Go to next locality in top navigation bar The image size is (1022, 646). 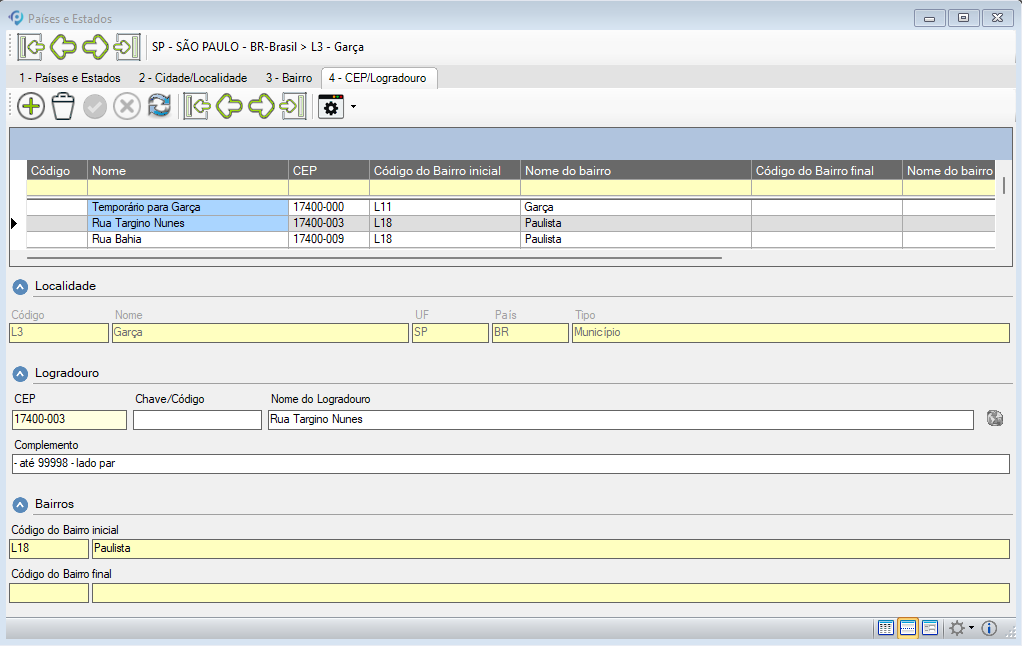pos(96,46)
